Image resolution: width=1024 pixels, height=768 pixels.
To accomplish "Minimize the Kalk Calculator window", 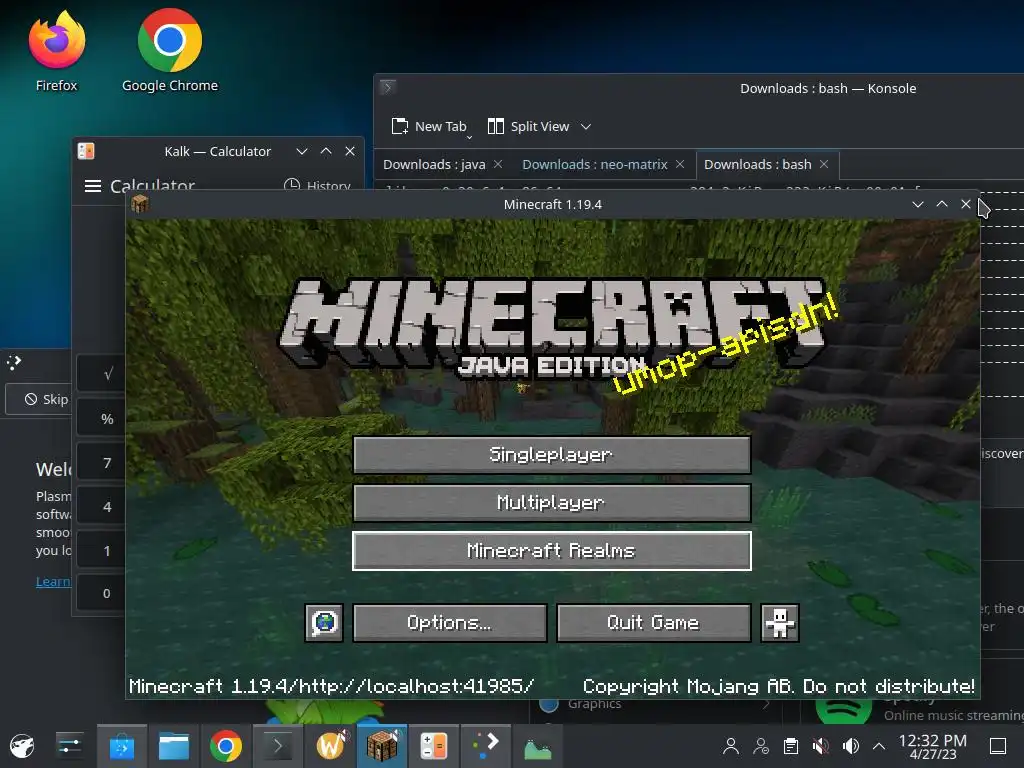I will tap(302, 151).
